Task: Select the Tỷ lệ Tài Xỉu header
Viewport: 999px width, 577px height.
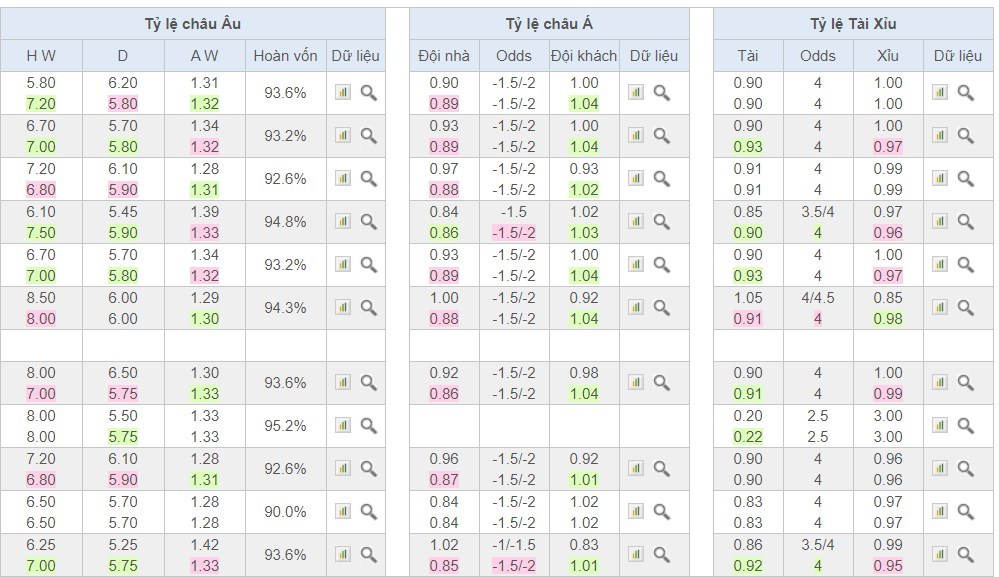Action: (853, 24)
